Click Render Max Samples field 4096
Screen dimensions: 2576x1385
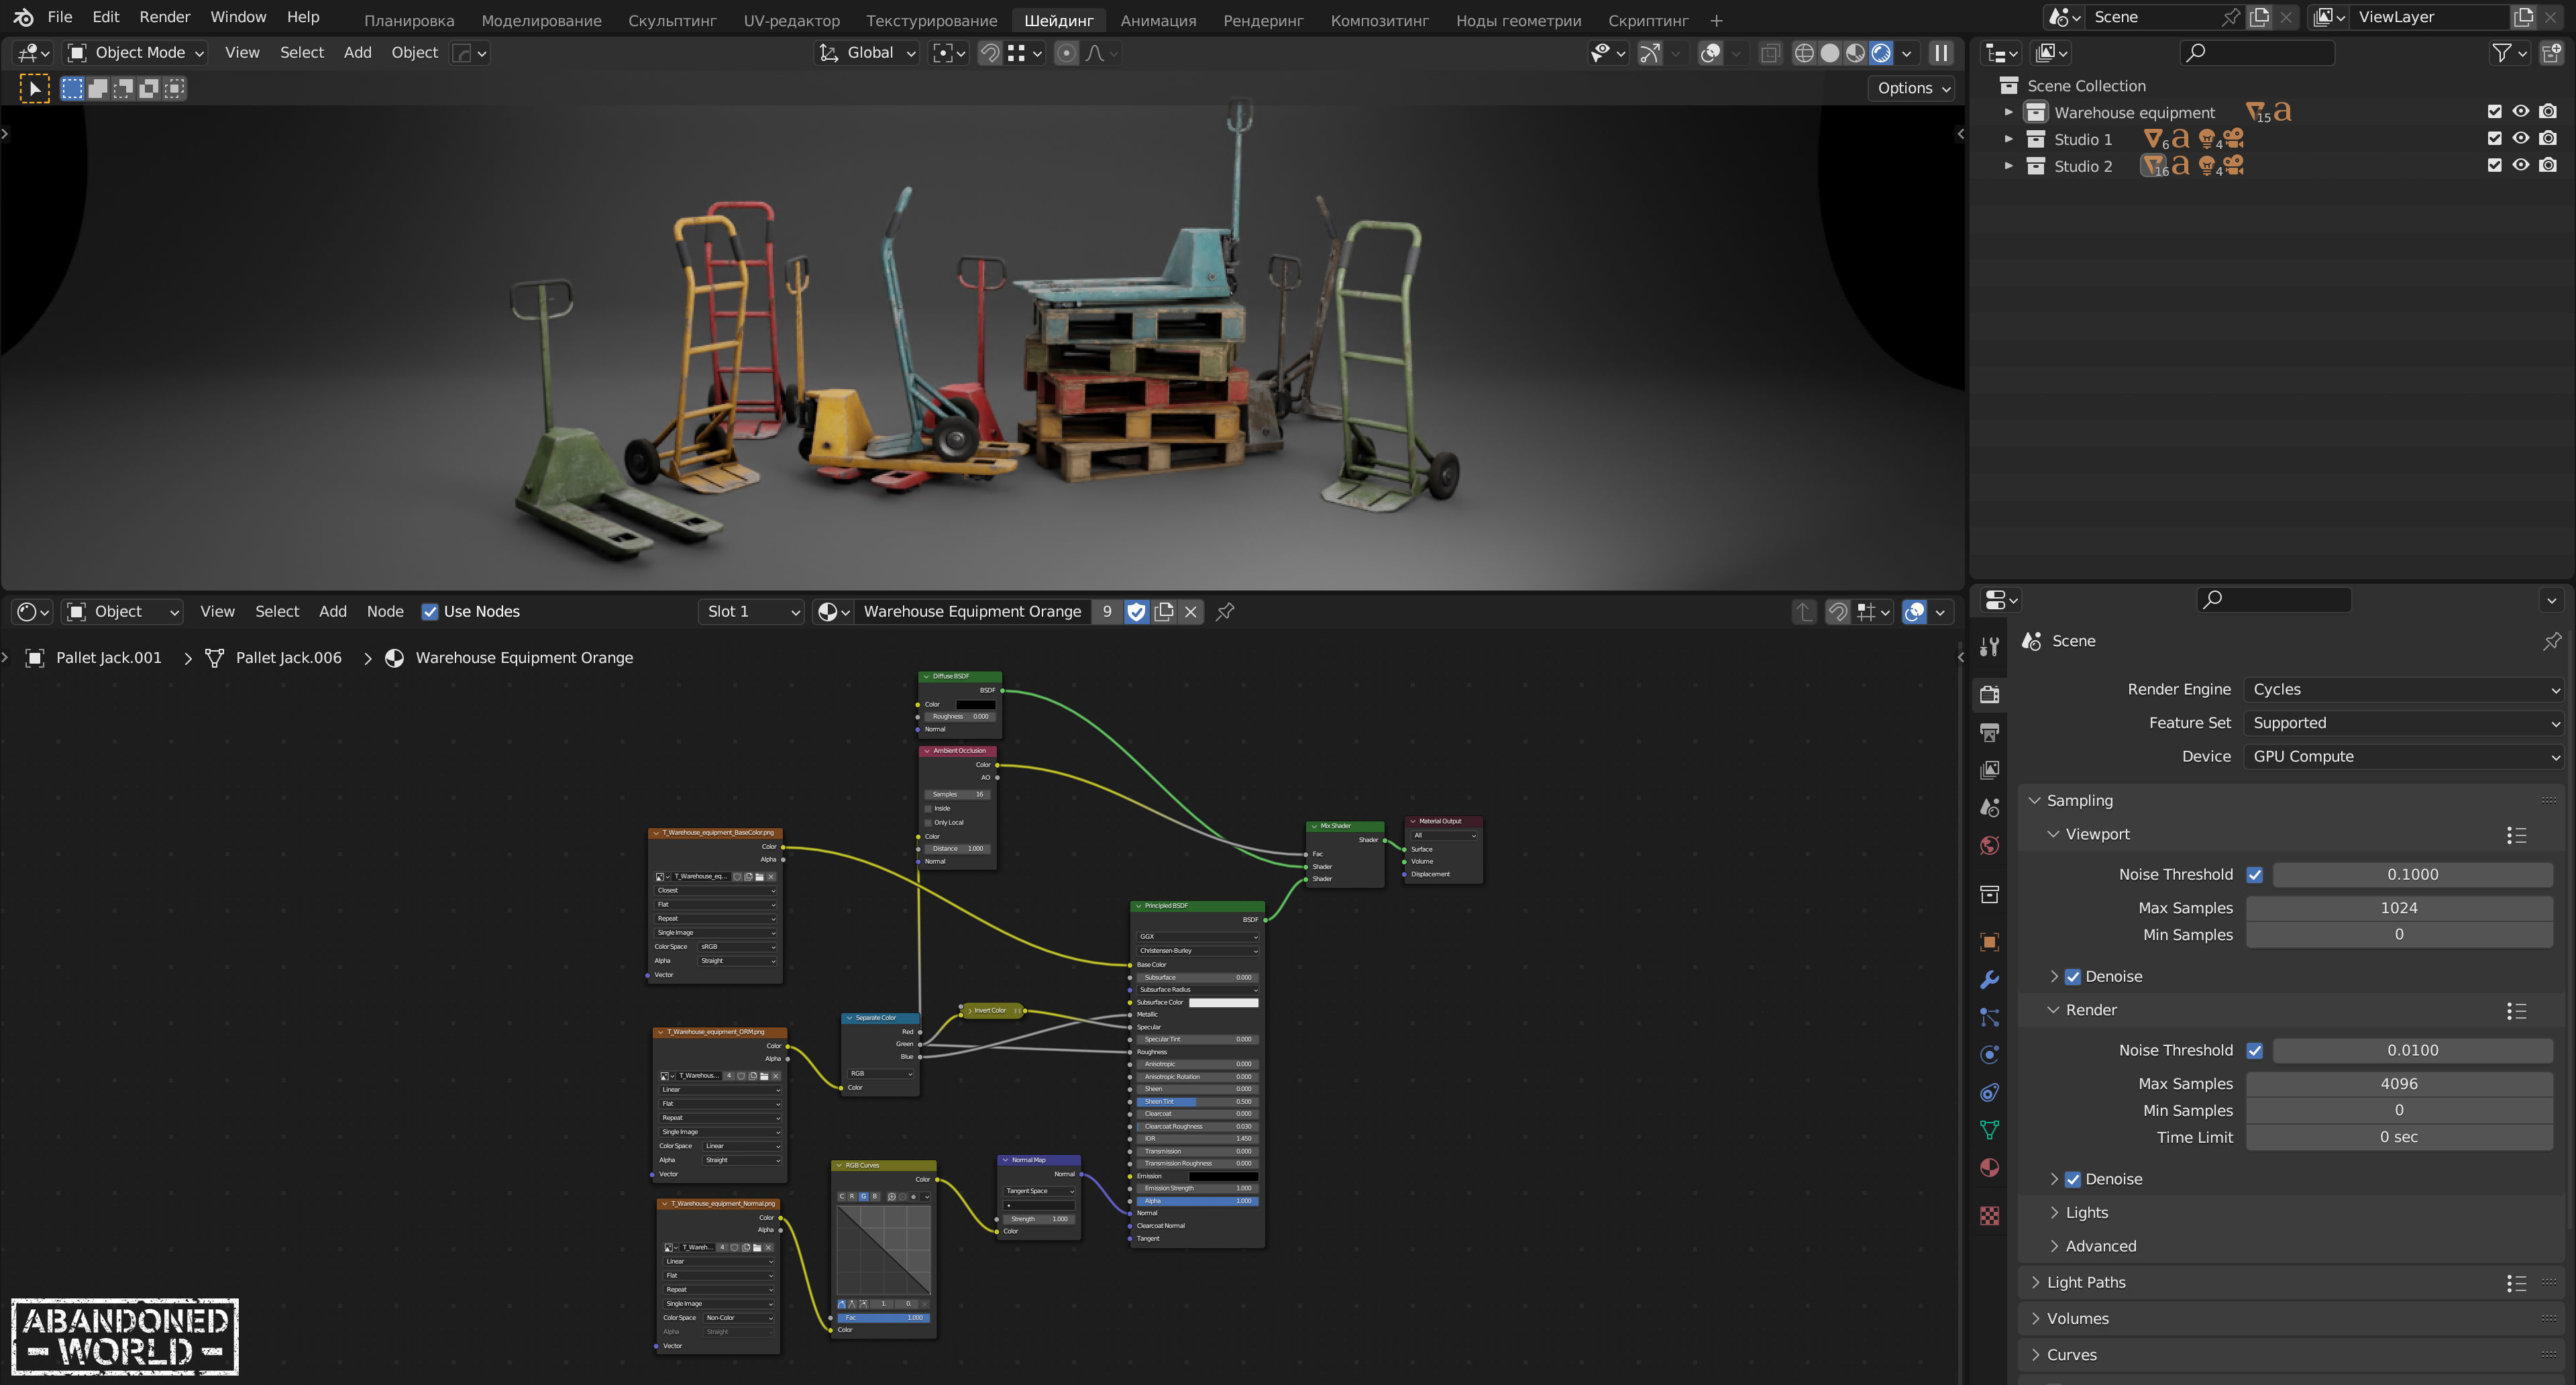click(2398, 1083)
